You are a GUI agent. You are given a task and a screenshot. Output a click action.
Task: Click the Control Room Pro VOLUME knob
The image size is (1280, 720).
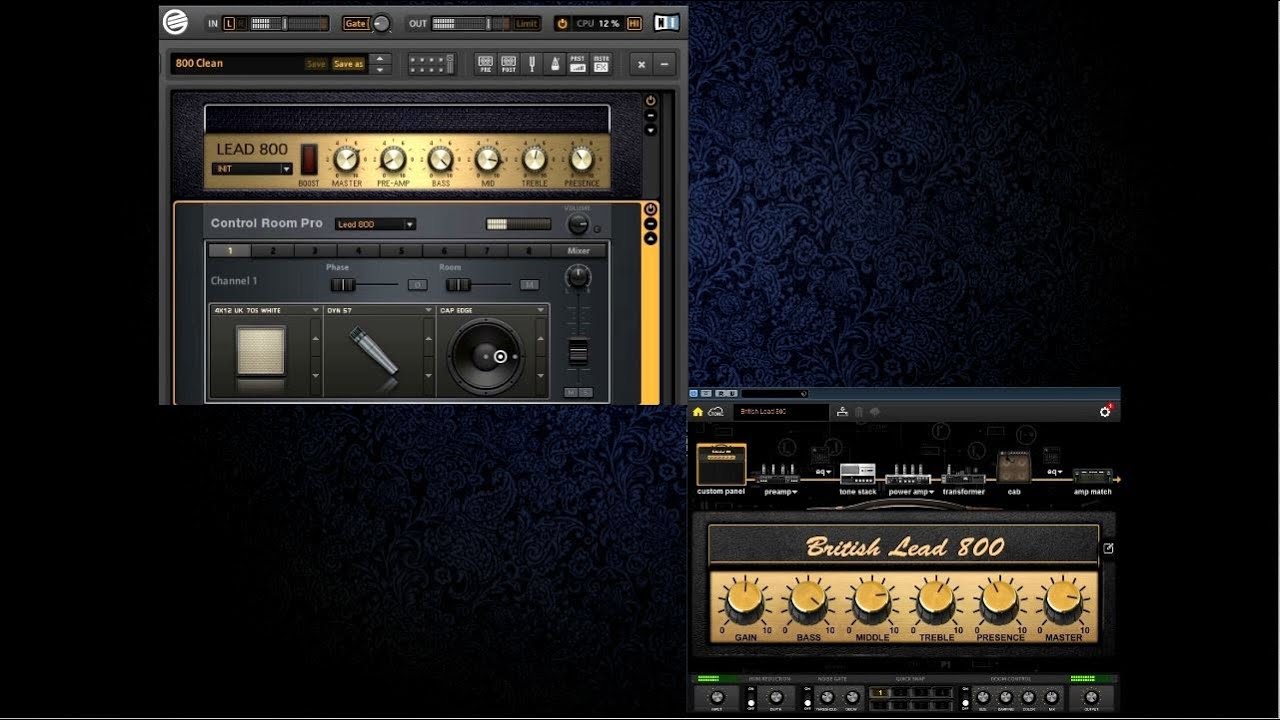click(x=578, y=224)
